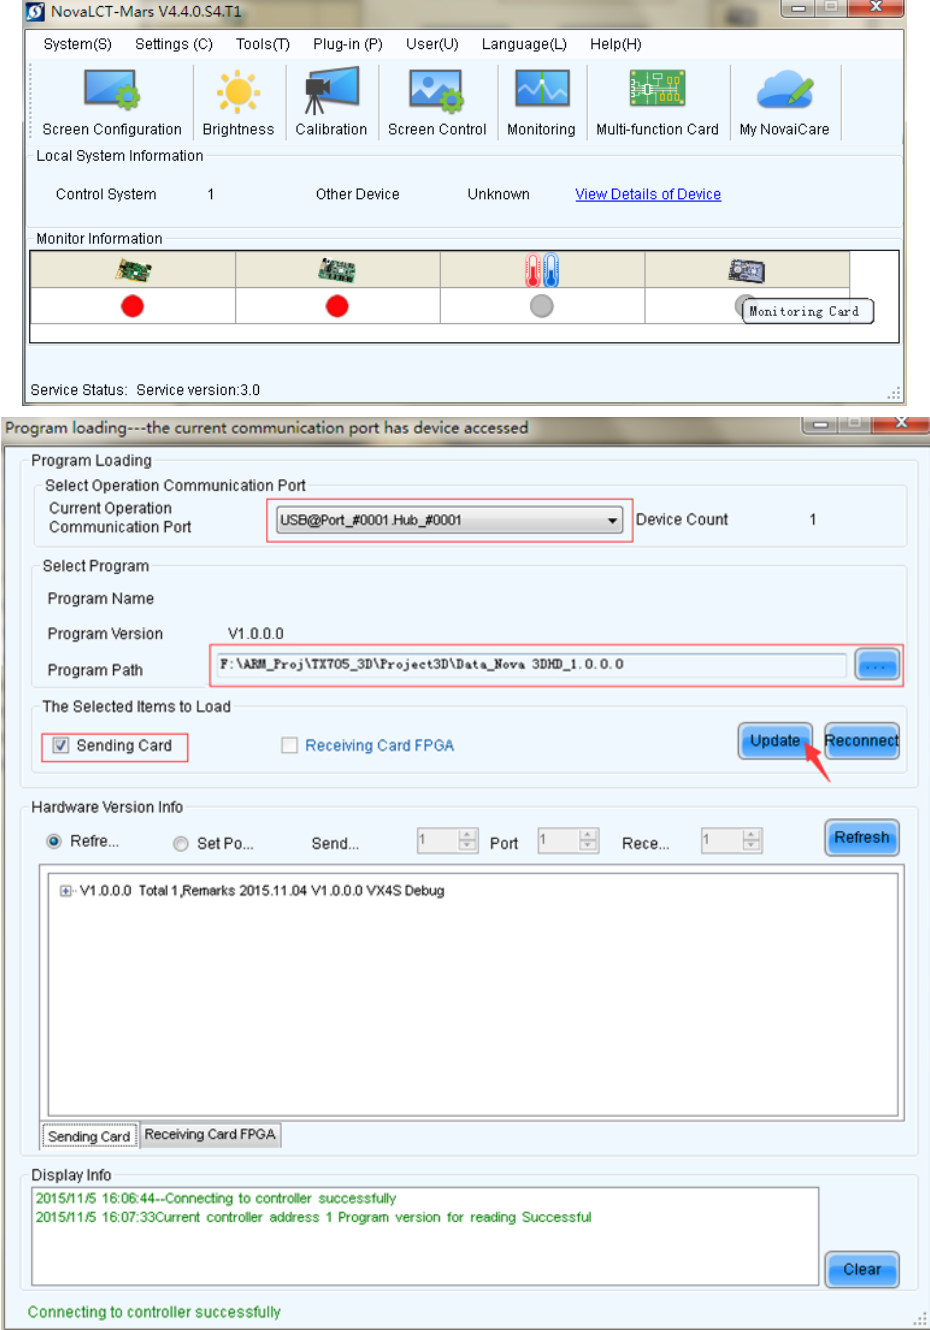Viewport: 930px width, 1330px height.
Task: Click sending card icon in Monitor Information
Action: (133, 270)
